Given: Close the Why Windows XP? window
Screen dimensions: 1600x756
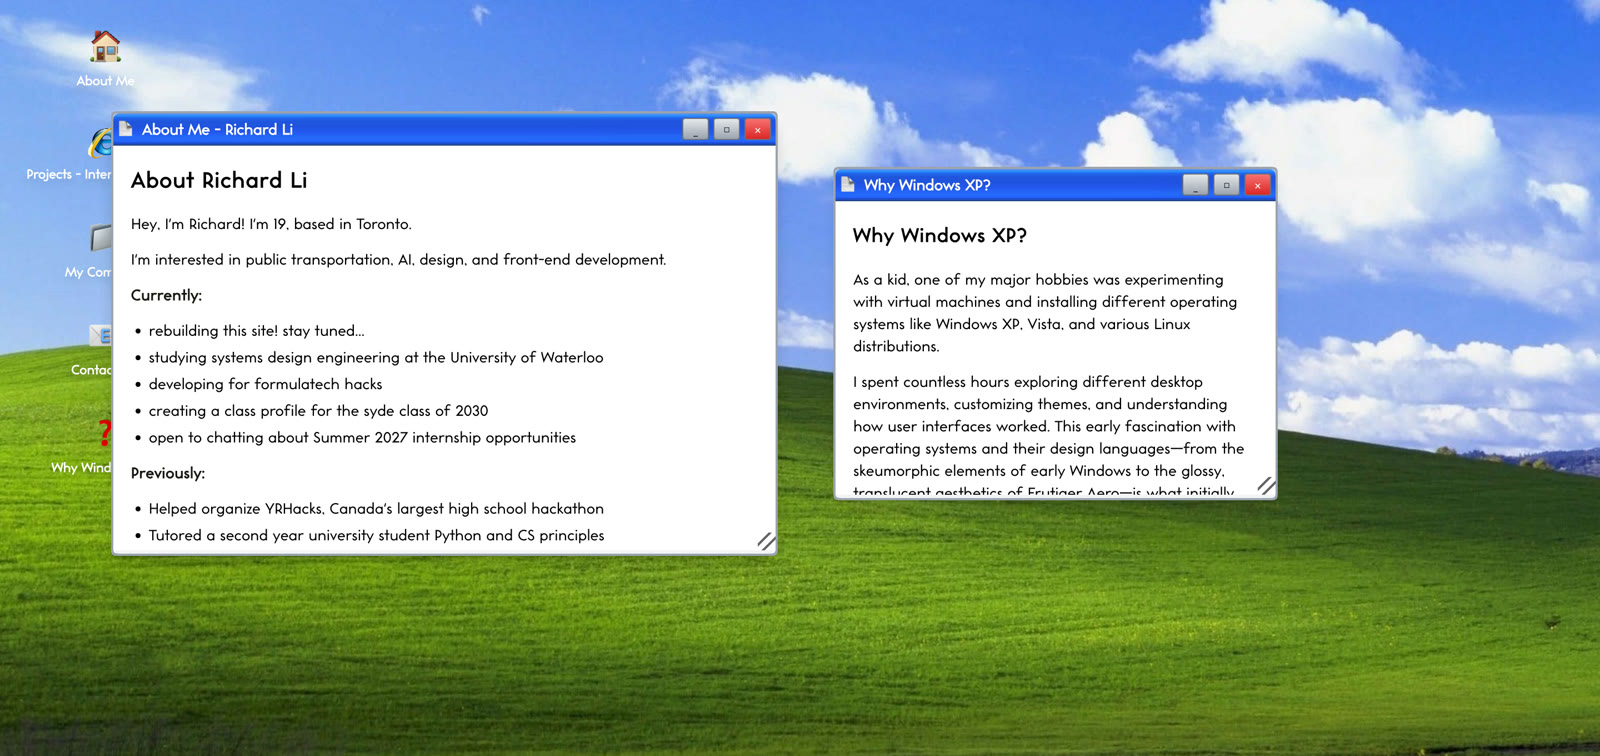Looking at the screenshot, I should [1258, 185].
